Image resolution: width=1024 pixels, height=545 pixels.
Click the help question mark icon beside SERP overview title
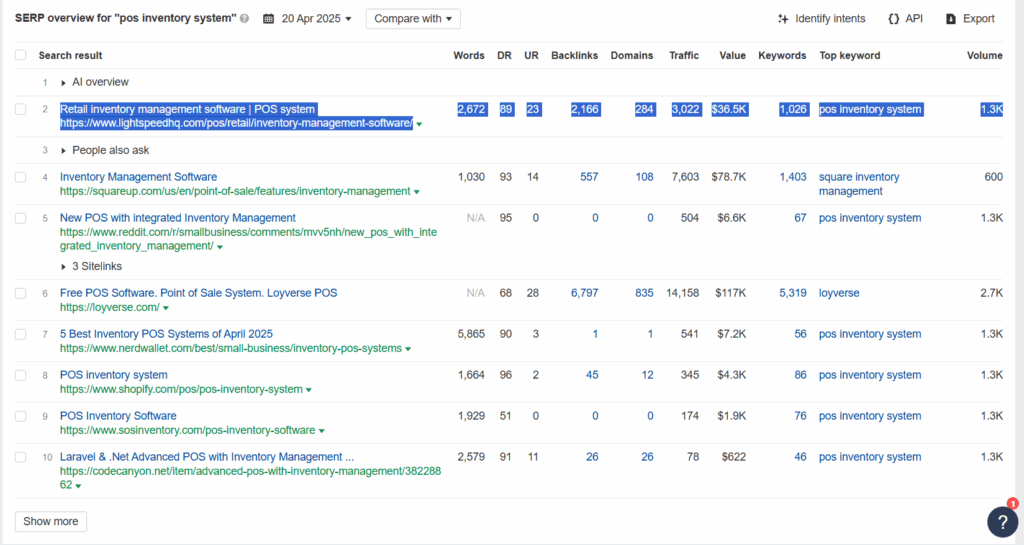[244, 19]
